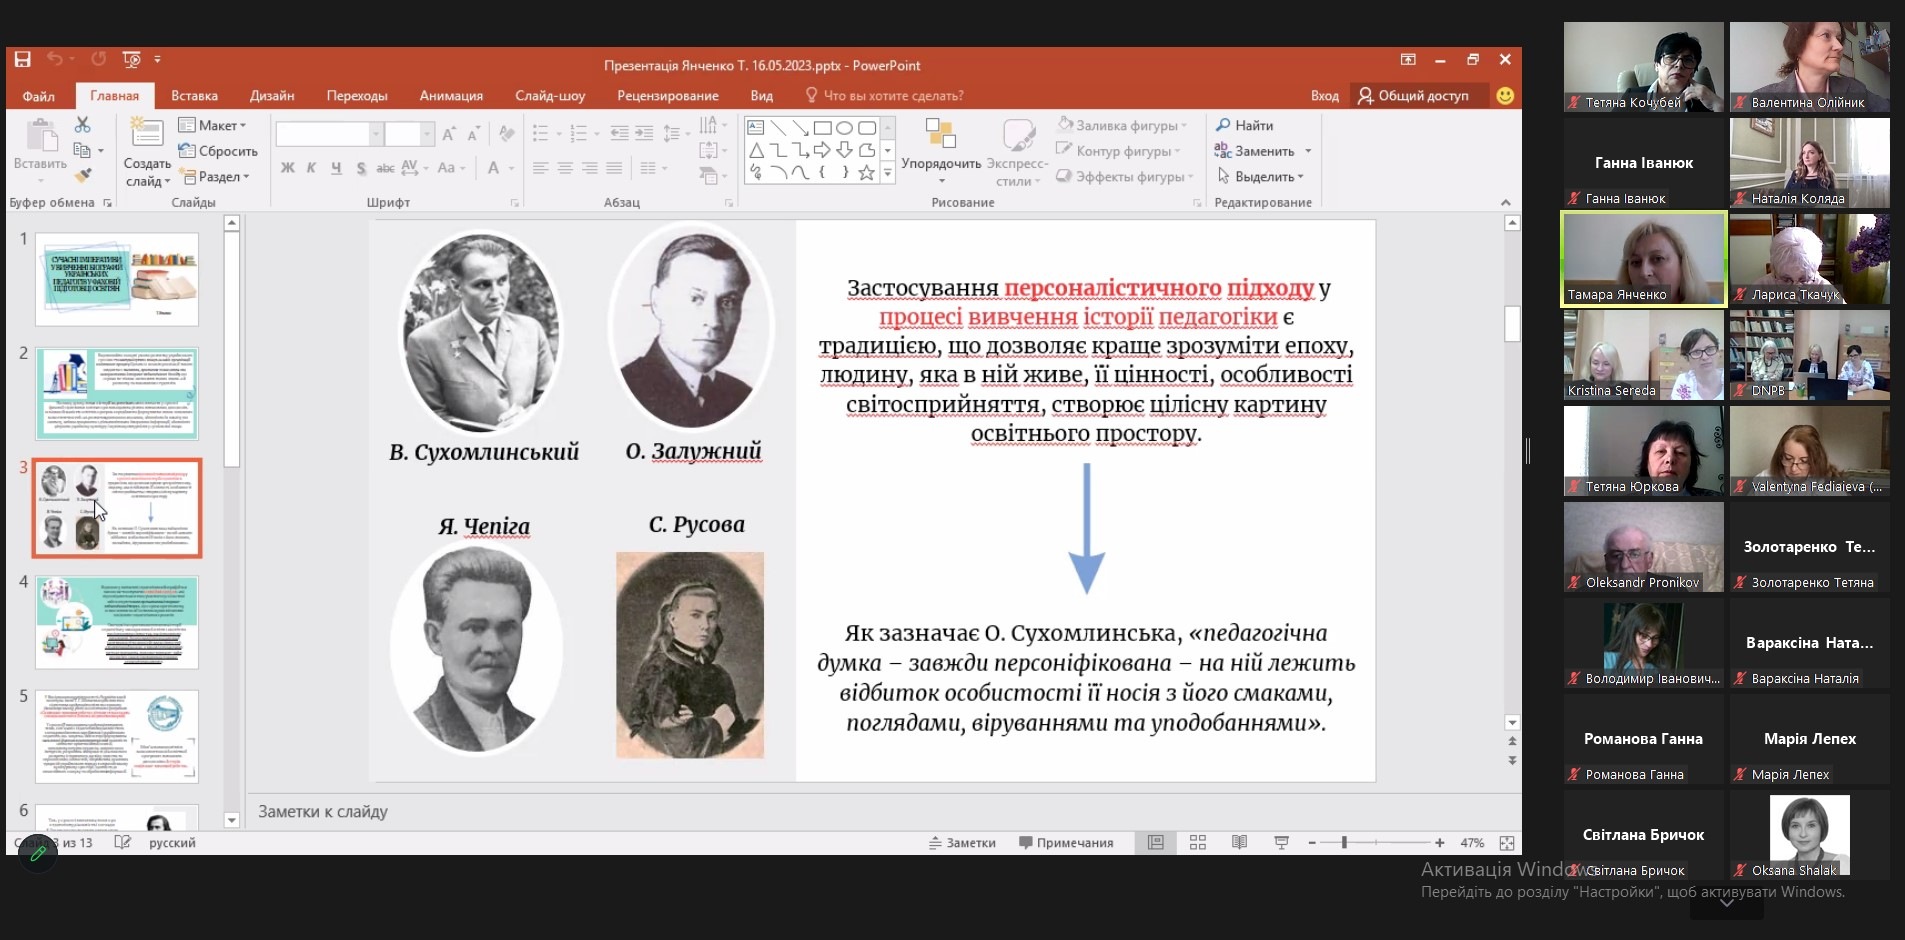This screenshot has height=940, width=1905.
Task: Click the Cut scissors icon
Action: [83, 125]
